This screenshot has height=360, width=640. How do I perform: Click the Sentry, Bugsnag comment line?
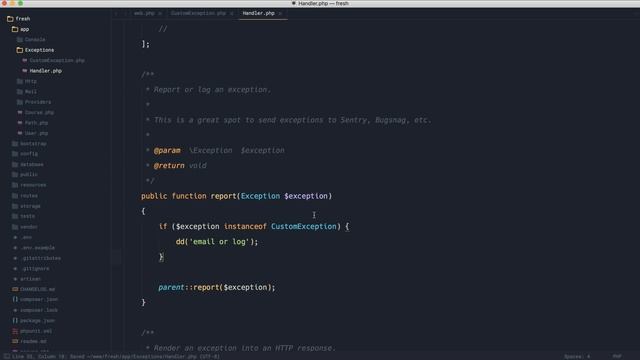coord(292,120)
